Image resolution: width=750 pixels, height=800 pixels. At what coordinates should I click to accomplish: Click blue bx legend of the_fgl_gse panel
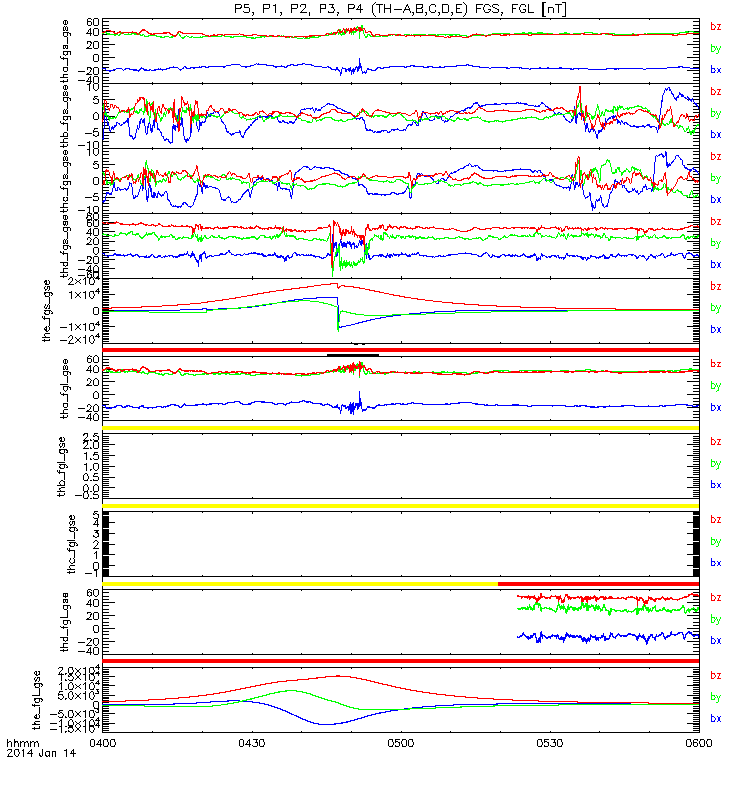pos(716,718)
